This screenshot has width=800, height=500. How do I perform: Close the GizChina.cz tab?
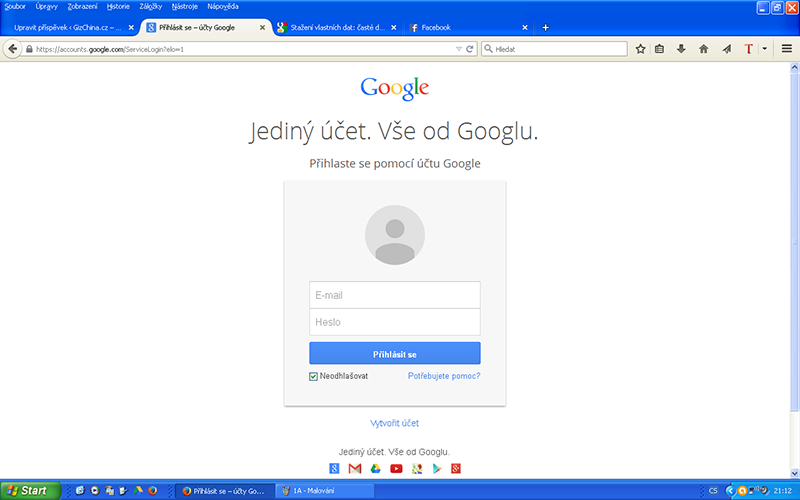(x=131, y=28)
